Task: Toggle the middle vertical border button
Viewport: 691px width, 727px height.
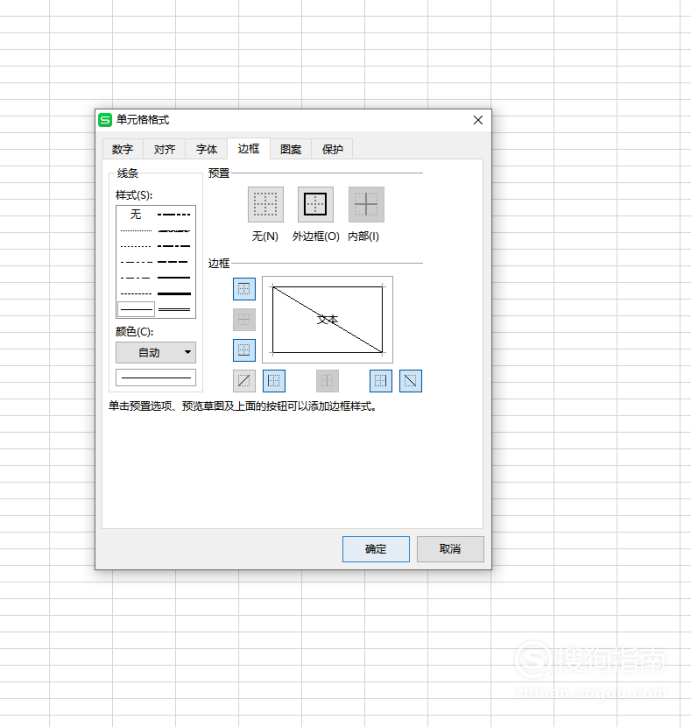Action: [x=327, y=381]
